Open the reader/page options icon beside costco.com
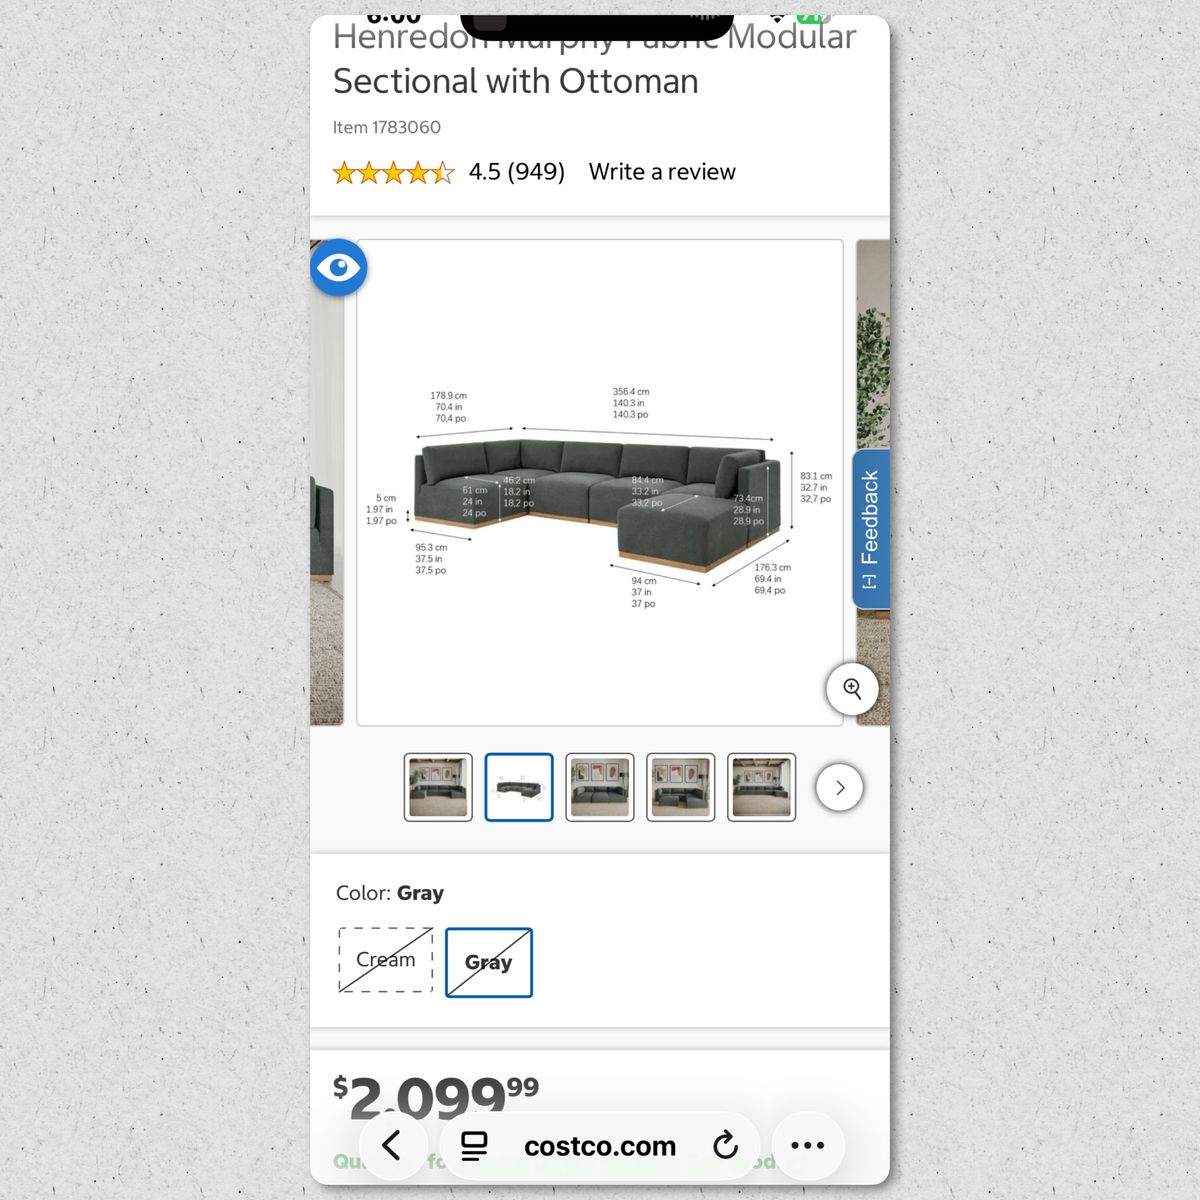1200x1200 pixels. pos(474,1146)
